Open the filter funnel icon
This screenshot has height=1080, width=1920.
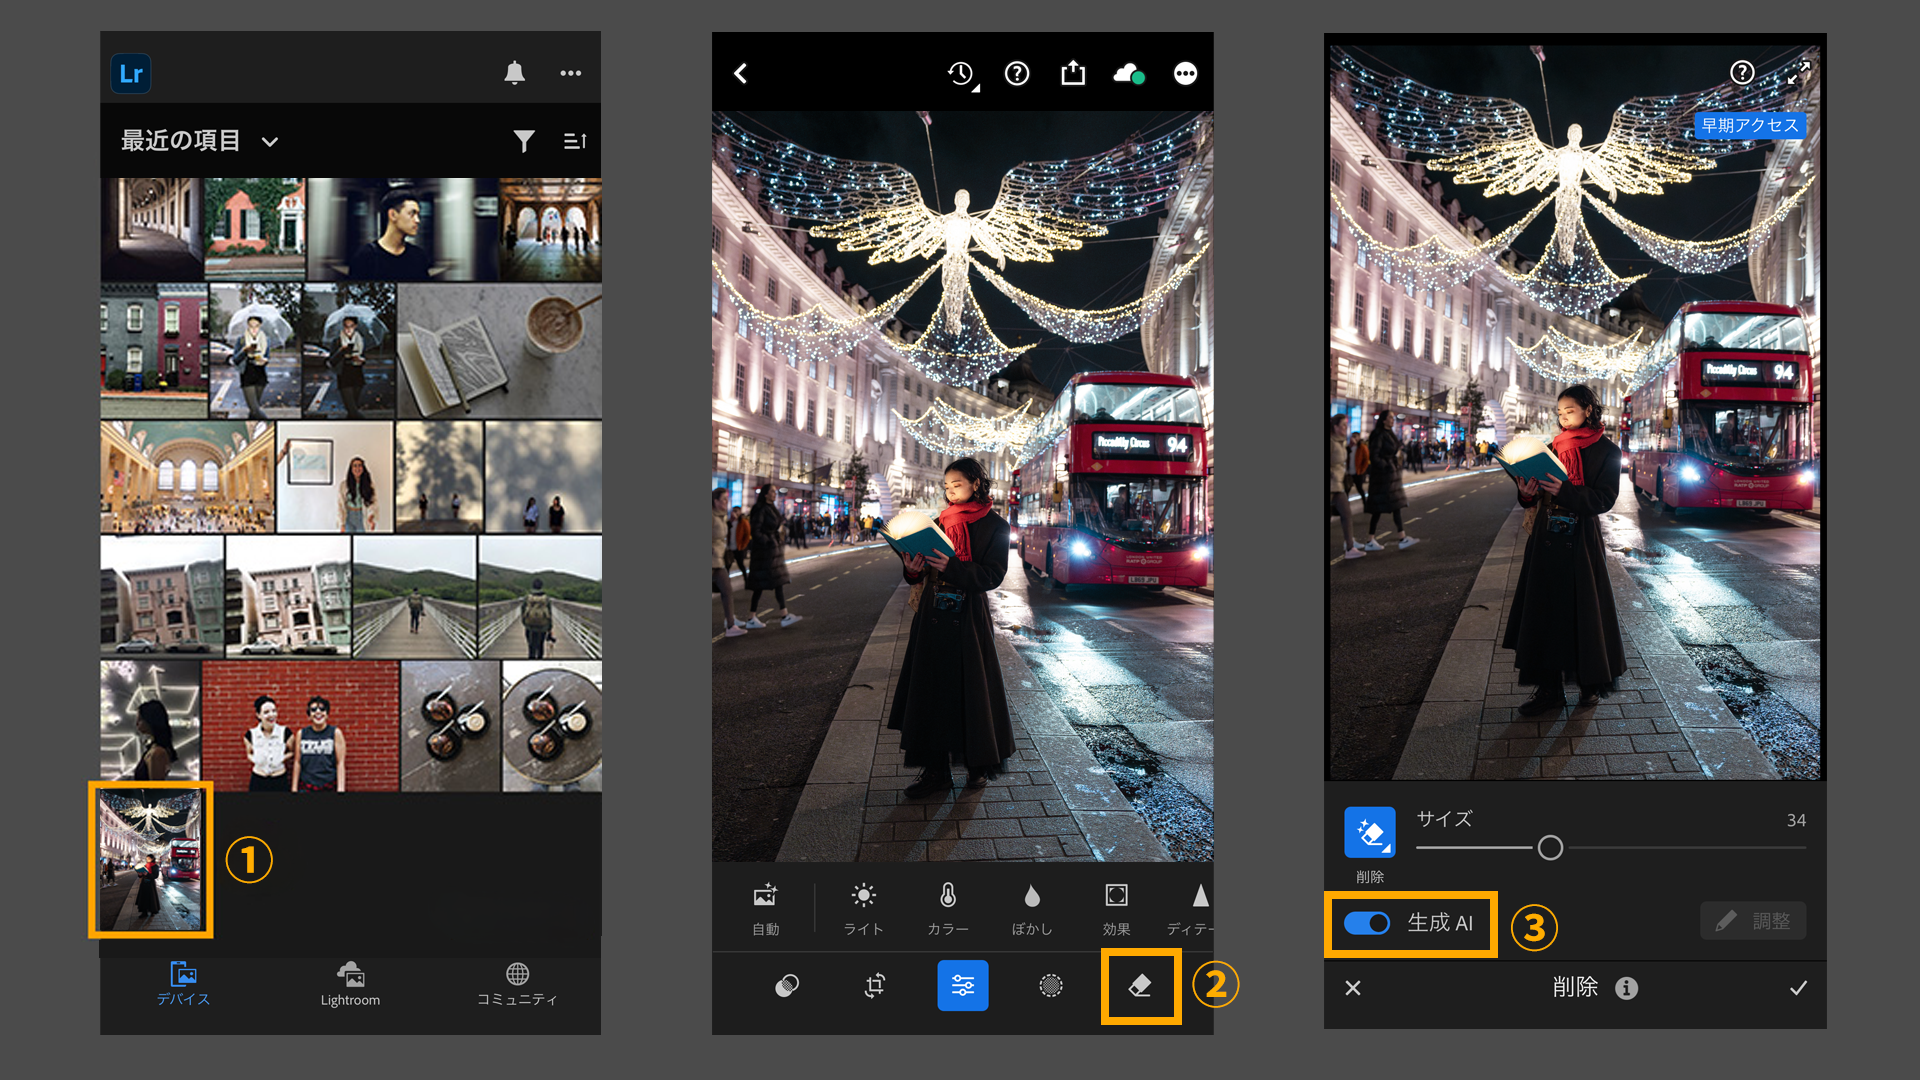pyautogui.click(x=523, y=141)
